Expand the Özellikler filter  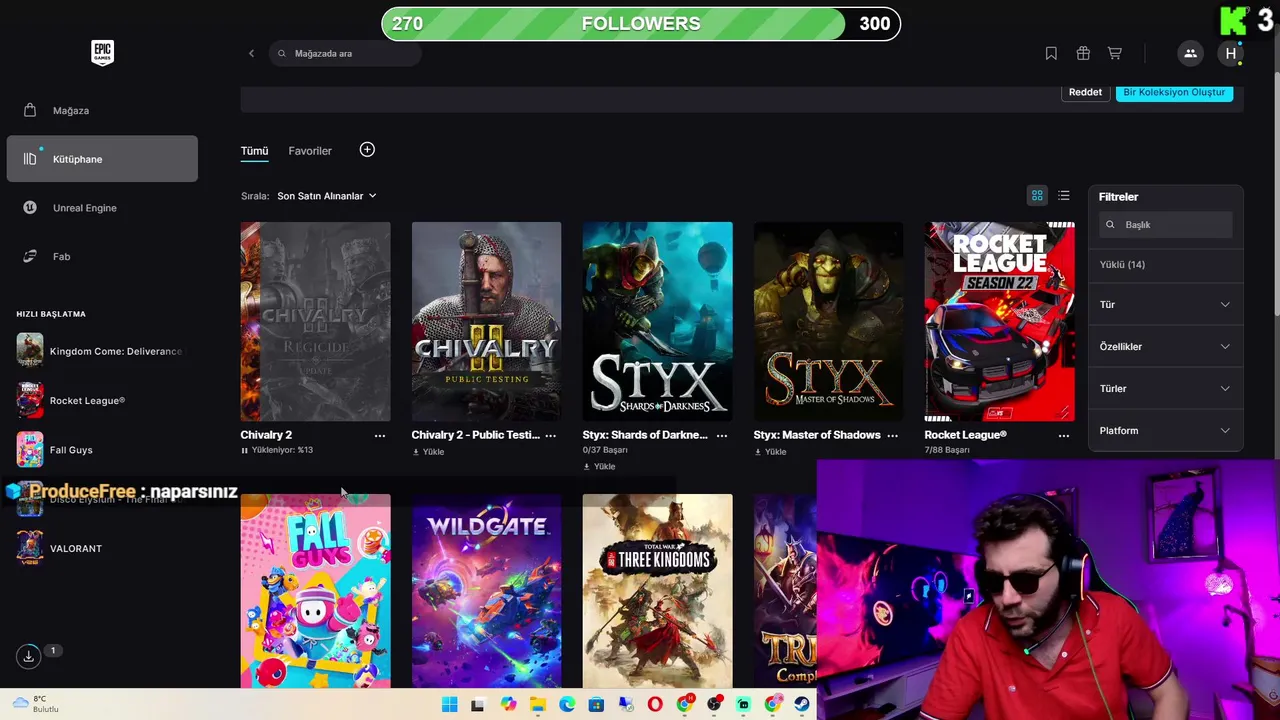(x=1165, y=346)
